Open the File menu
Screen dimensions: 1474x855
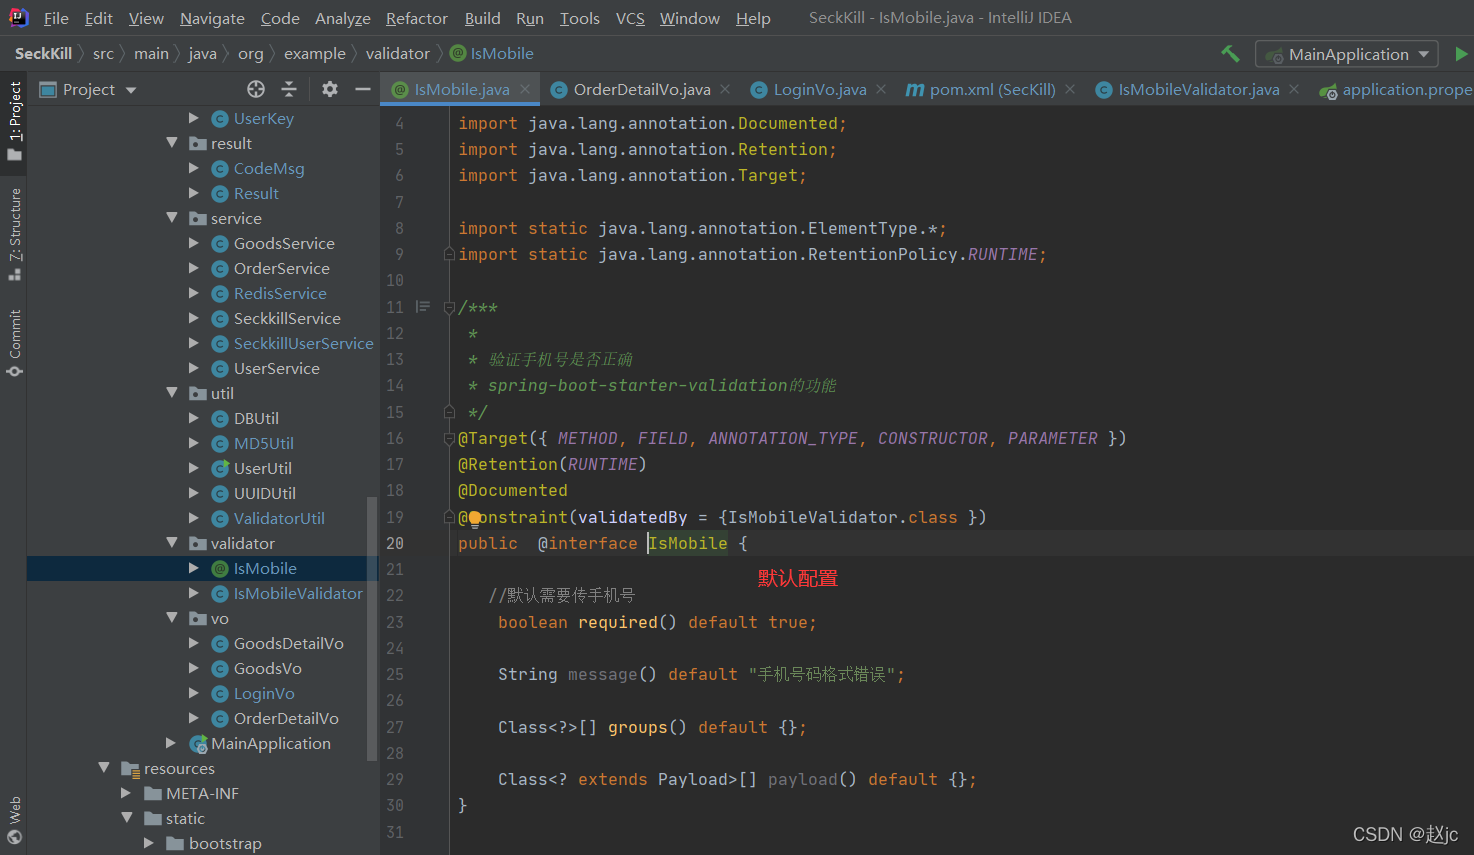click(56, 18)
